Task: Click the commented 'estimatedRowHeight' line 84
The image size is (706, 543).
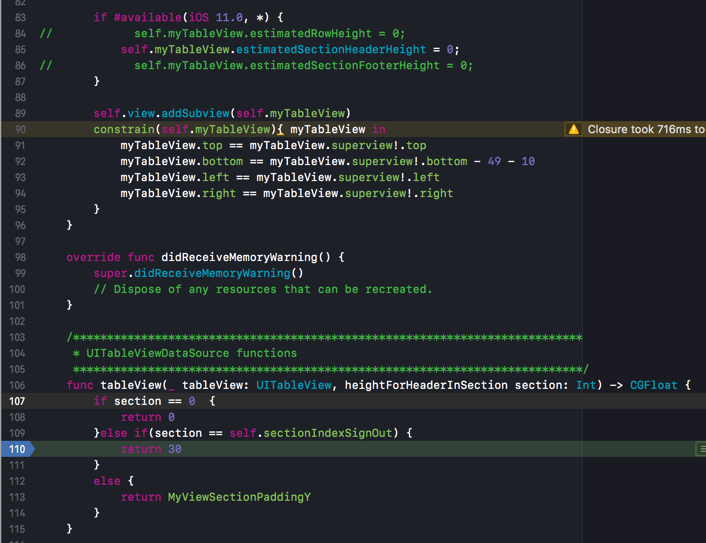Action: tap(269, 34)
